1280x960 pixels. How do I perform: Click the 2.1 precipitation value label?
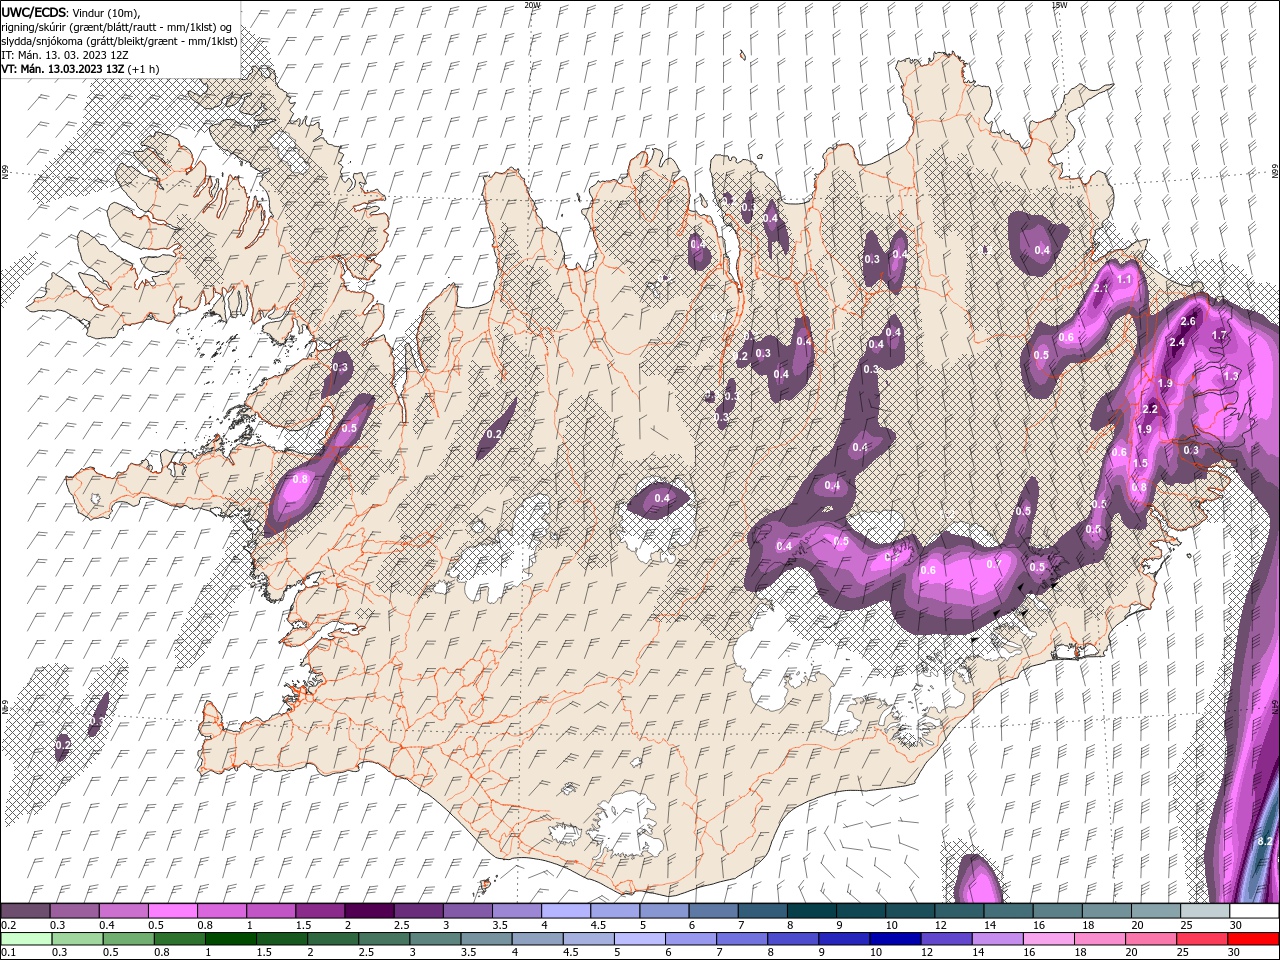tap(1102, 289)
